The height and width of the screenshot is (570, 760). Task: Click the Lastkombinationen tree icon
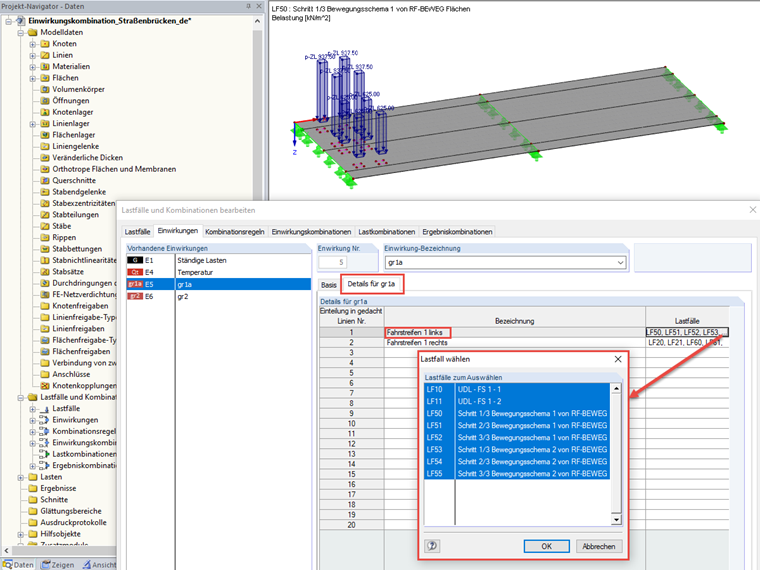point(44,454)
